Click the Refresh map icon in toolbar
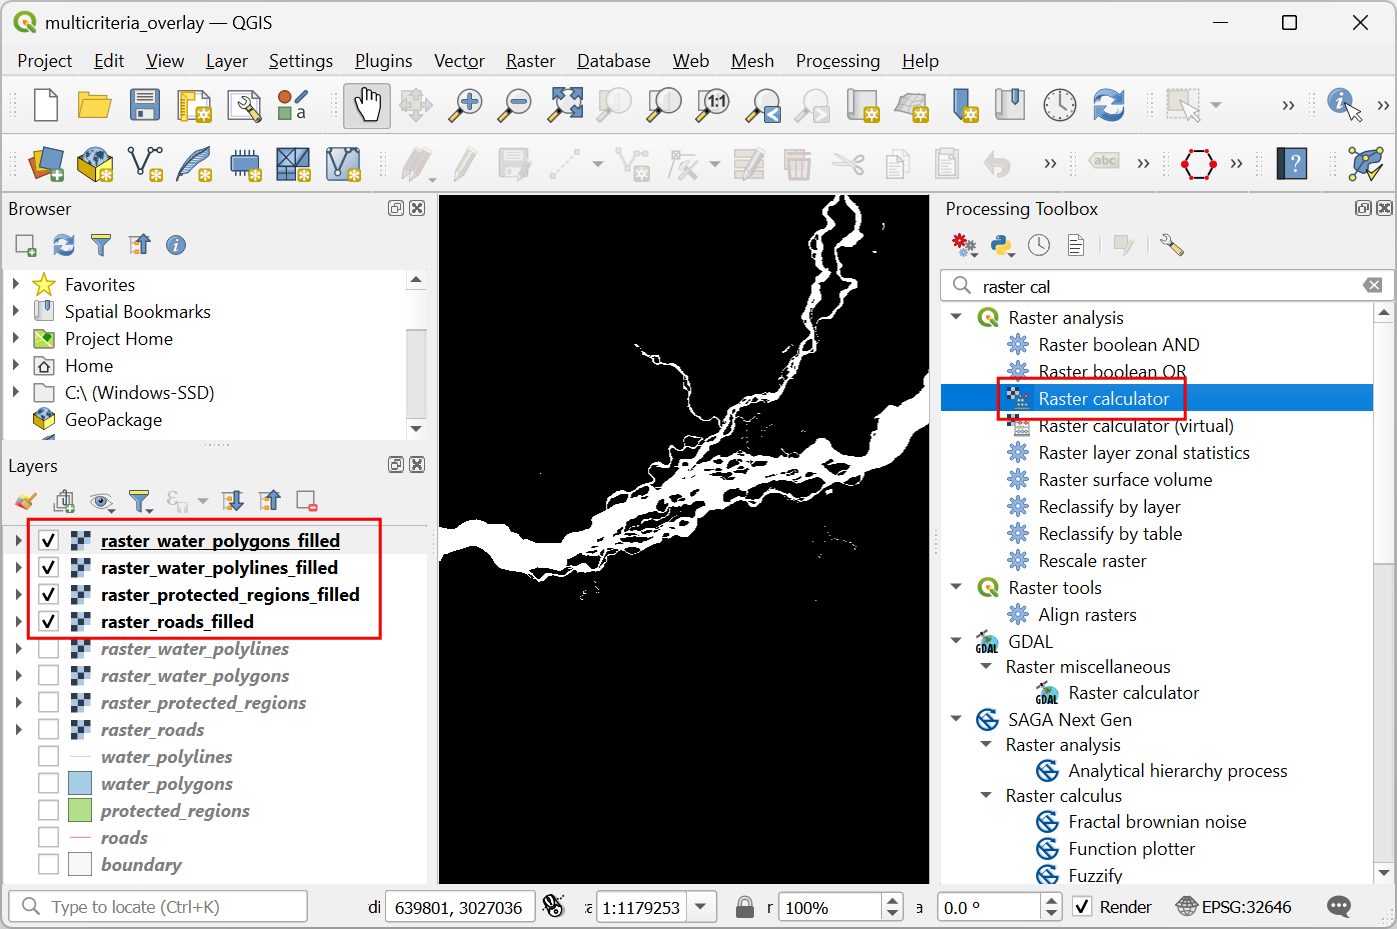 [1108, 105]
